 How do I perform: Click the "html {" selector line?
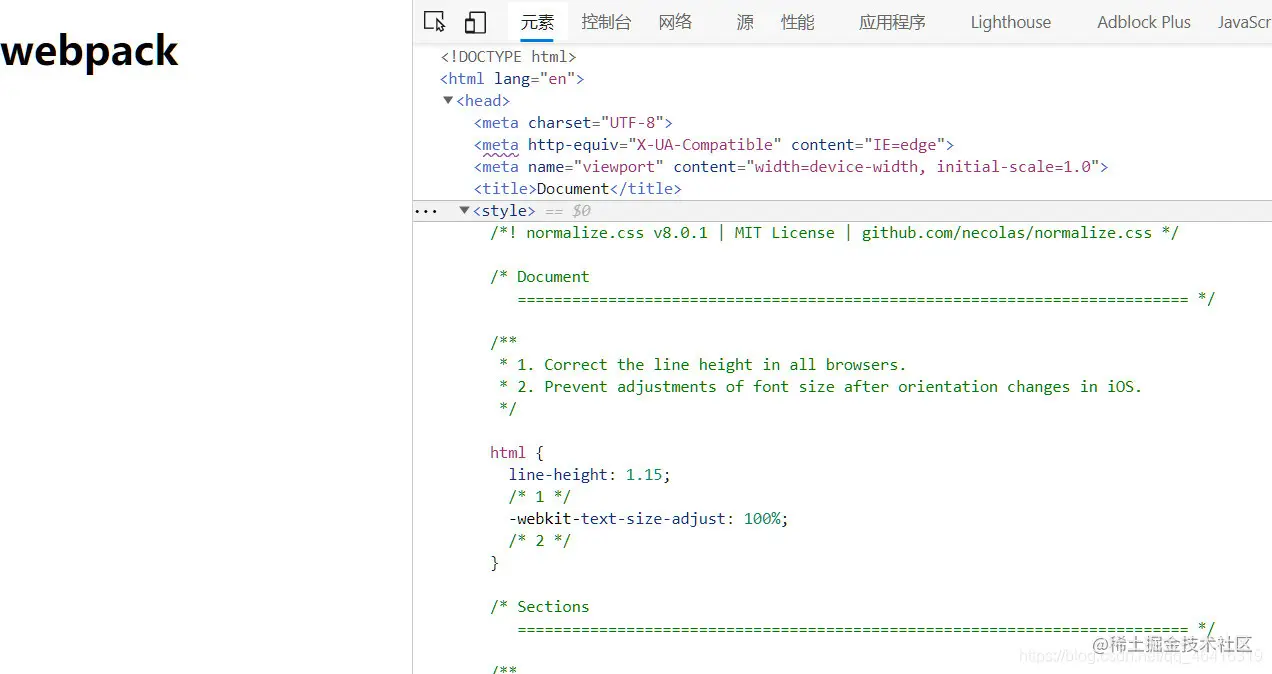[x=517, y=453]
